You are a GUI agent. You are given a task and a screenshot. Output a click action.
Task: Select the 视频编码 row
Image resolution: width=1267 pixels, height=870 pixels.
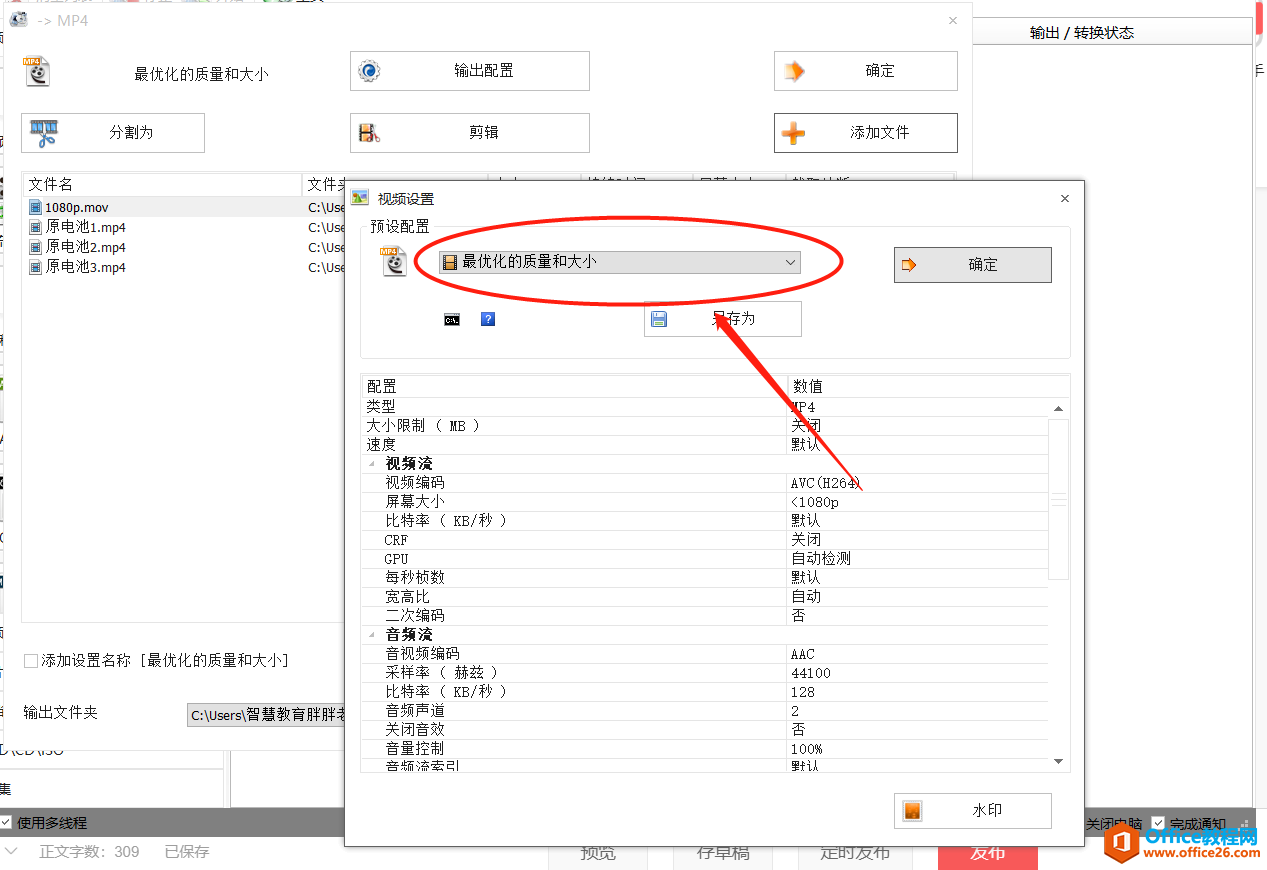[705, 483]
